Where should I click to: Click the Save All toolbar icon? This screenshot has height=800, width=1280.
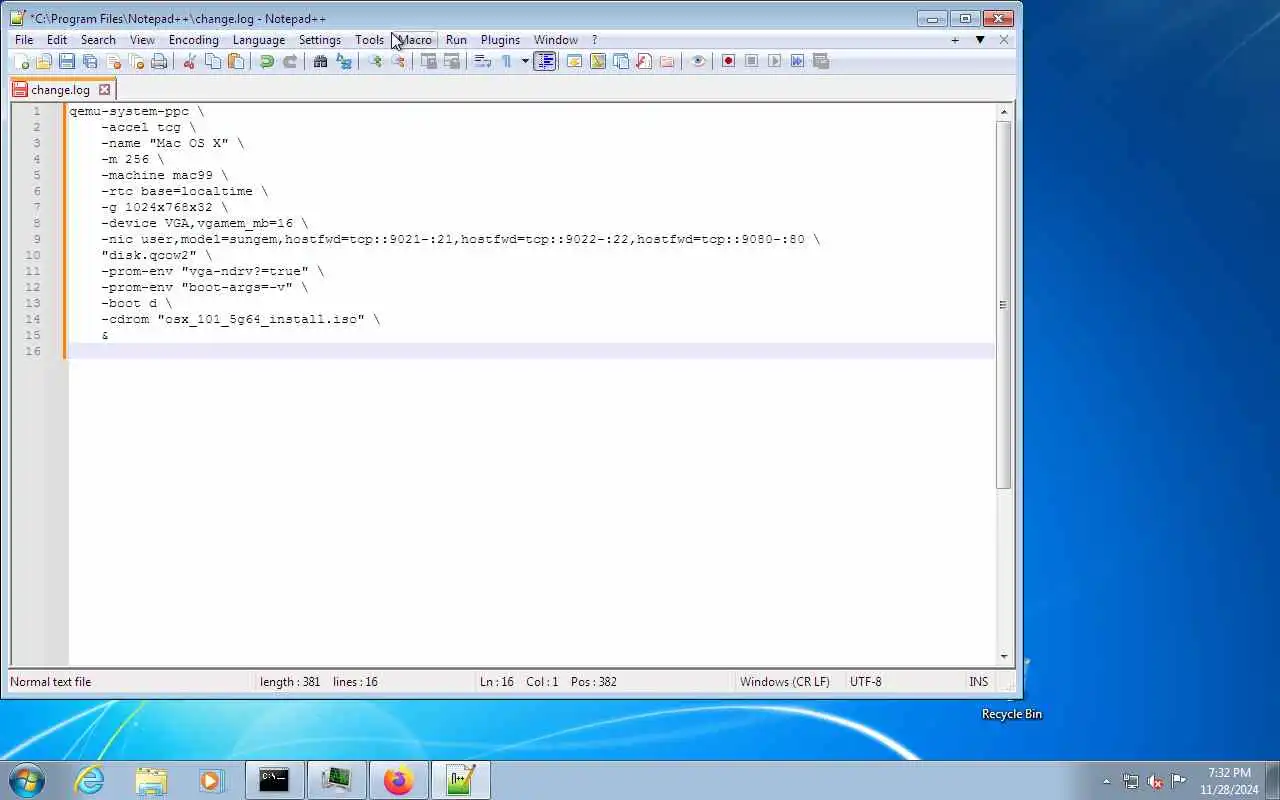[x=89, y=61]
